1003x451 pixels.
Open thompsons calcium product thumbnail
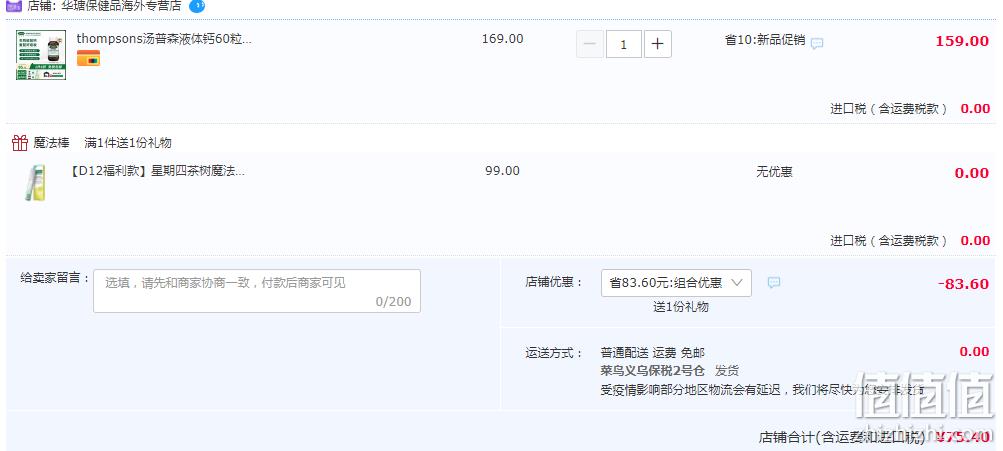point(41,55)
